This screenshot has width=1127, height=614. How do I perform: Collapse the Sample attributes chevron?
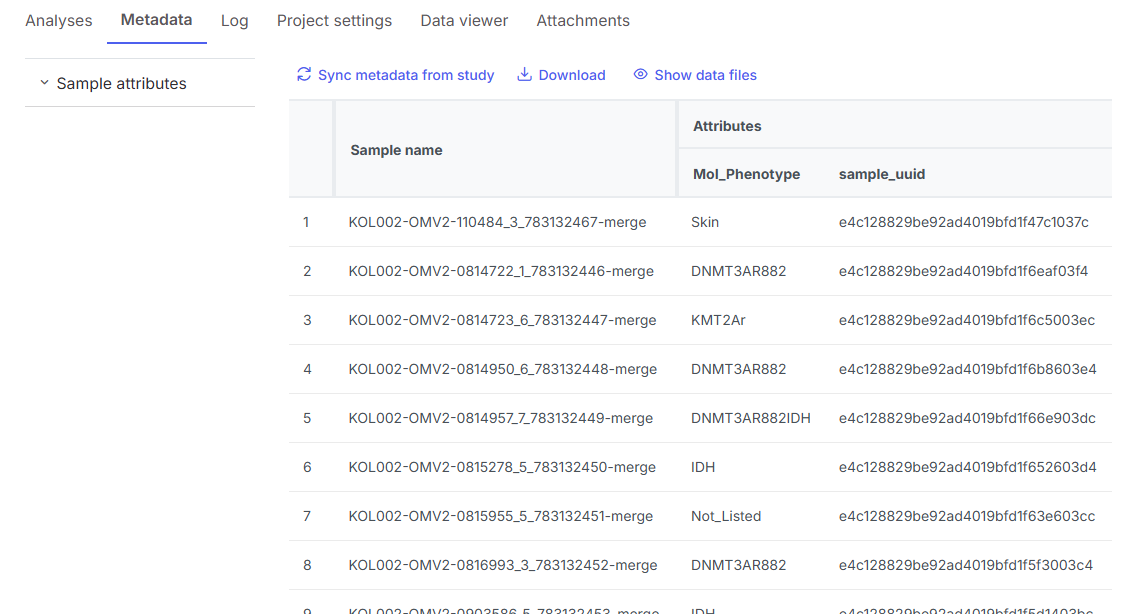44,83
